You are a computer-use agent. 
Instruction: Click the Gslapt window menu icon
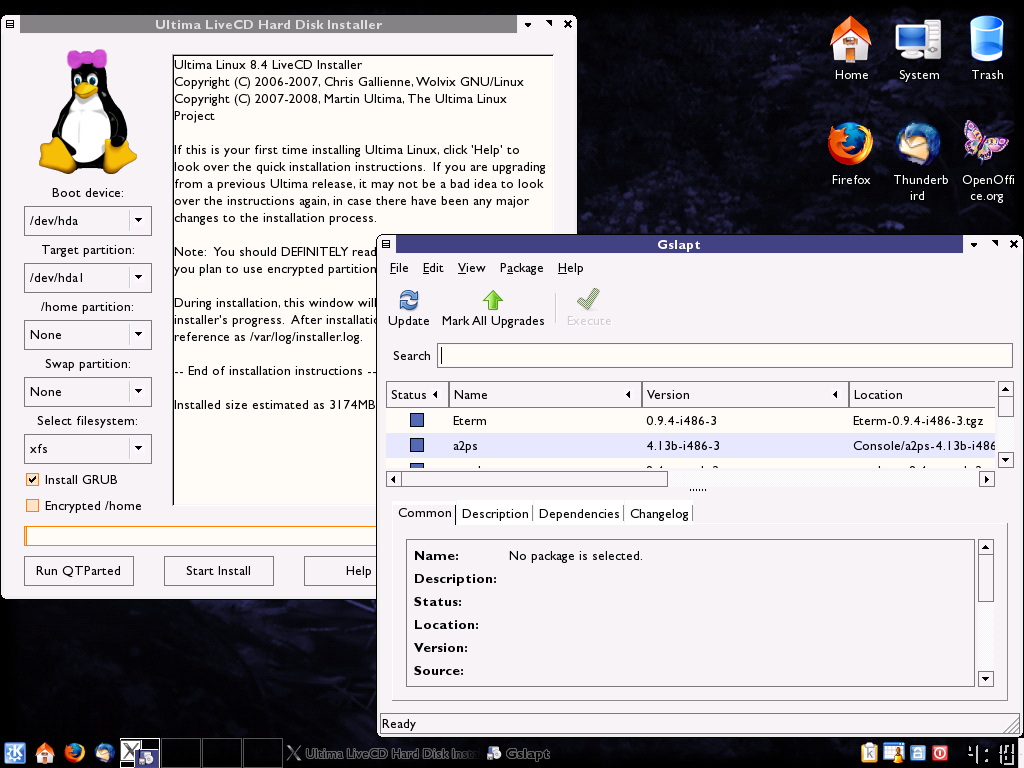[386, 244]
